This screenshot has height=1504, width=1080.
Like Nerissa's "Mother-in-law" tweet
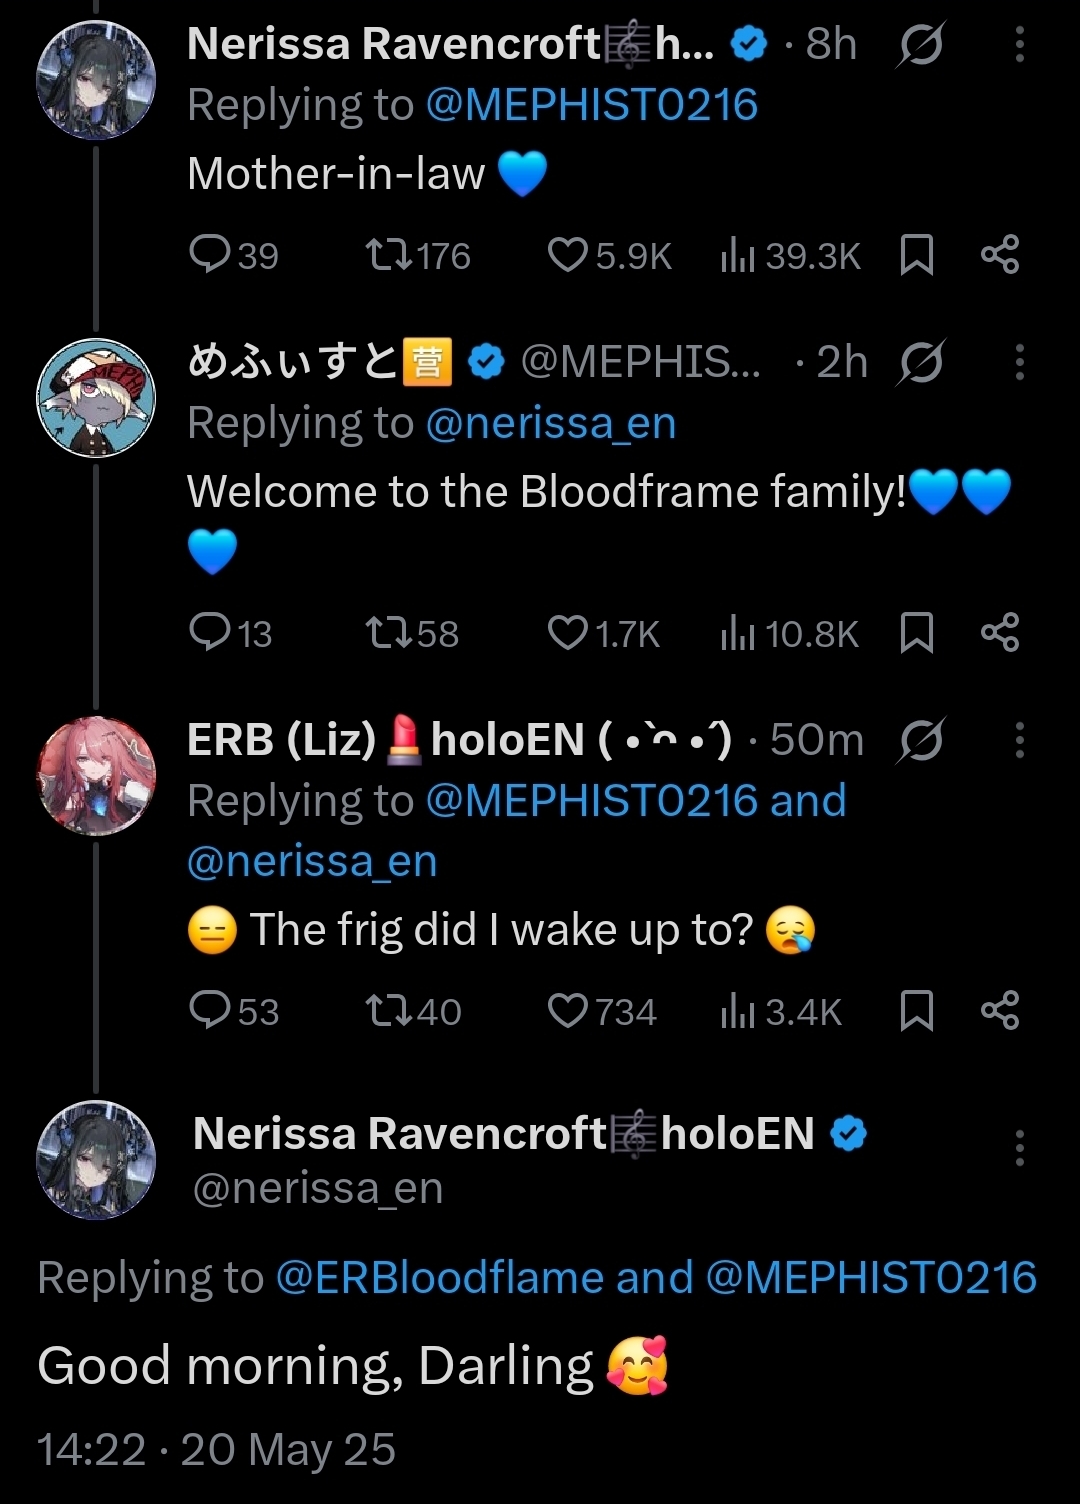coord(568,255)
